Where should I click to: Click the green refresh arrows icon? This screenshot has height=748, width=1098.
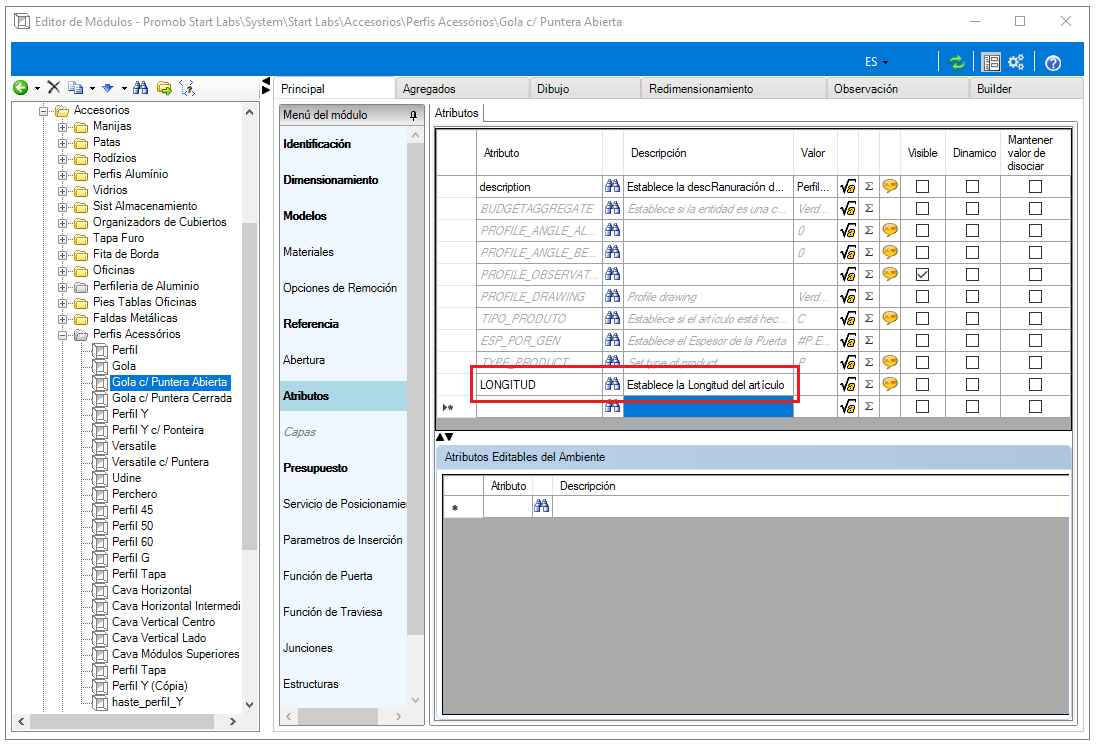tap(957, 62)
